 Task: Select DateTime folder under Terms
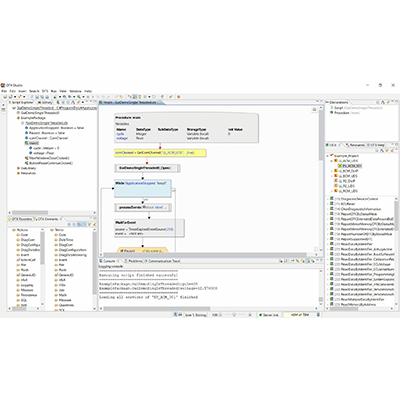63,240
